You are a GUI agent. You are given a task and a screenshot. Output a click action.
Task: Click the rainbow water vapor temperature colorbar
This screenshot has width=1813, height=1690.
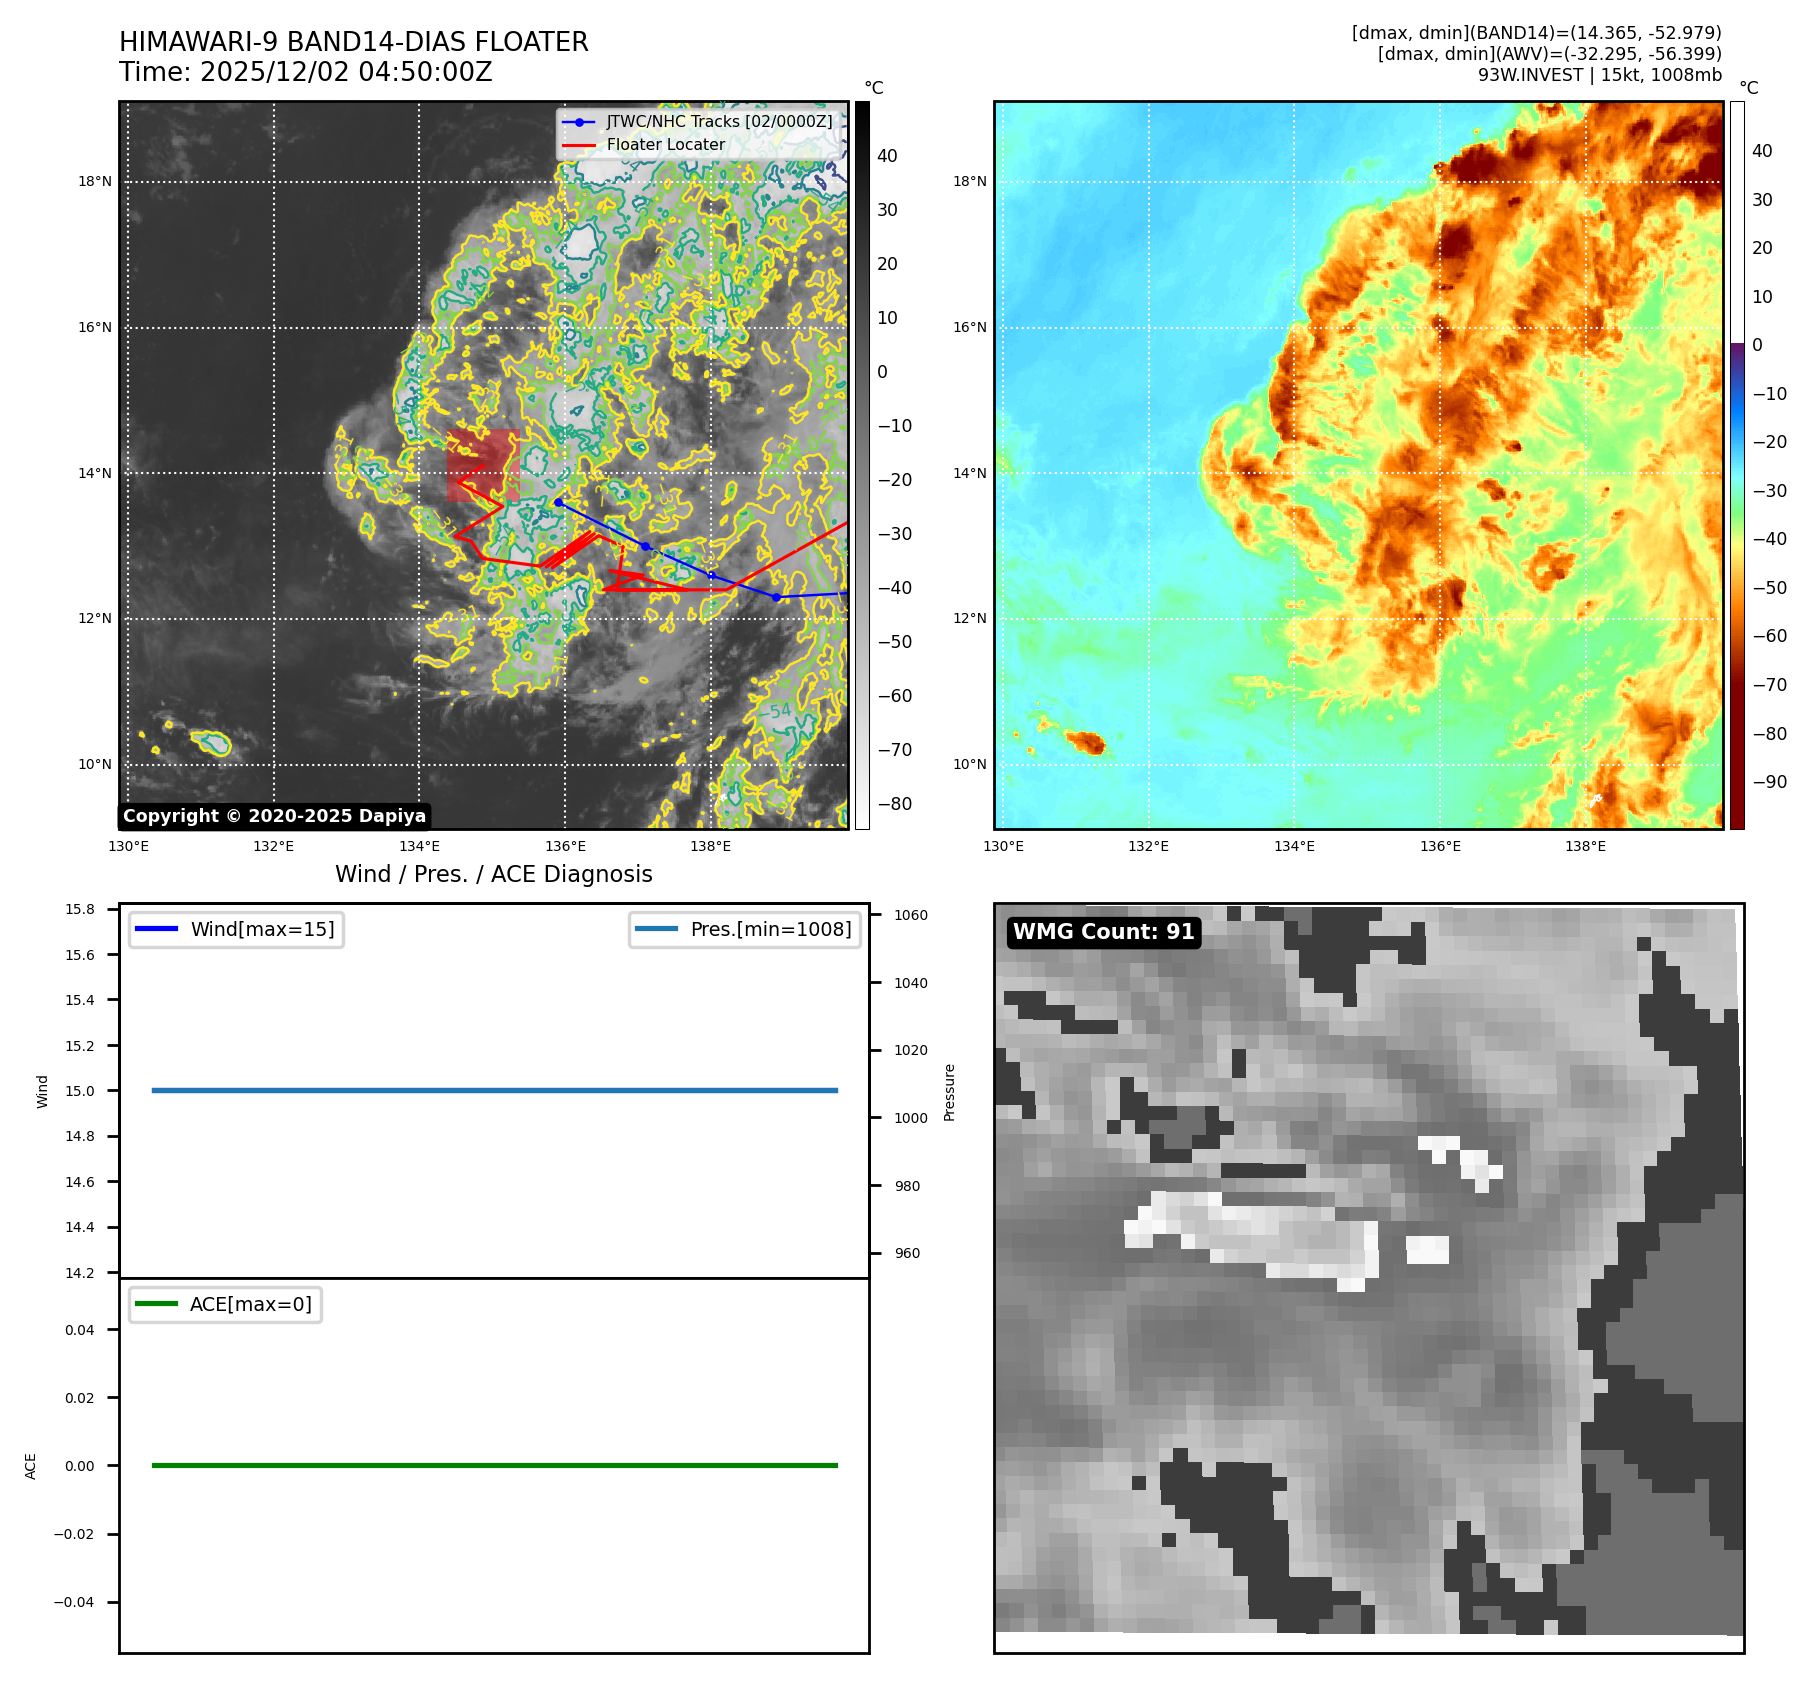(1737, 465)
